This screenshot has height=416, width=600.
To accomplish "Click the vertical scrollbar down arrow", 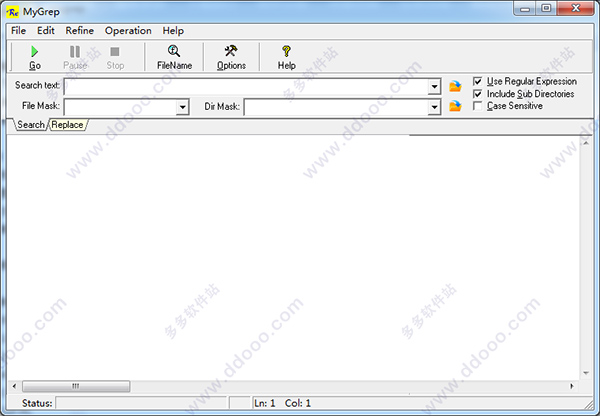I will (586, 373).
